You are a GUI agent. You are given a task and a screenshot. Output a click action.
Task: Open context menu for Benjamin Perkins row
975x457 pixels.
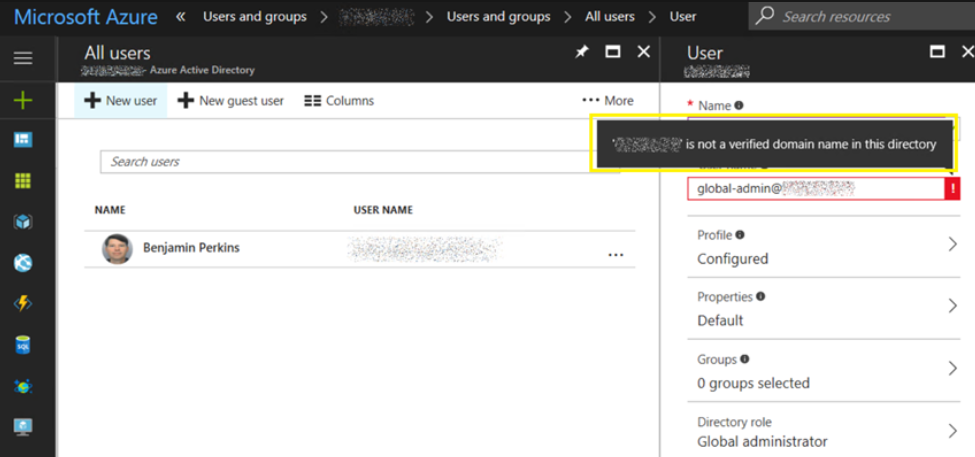pos(616,255)
